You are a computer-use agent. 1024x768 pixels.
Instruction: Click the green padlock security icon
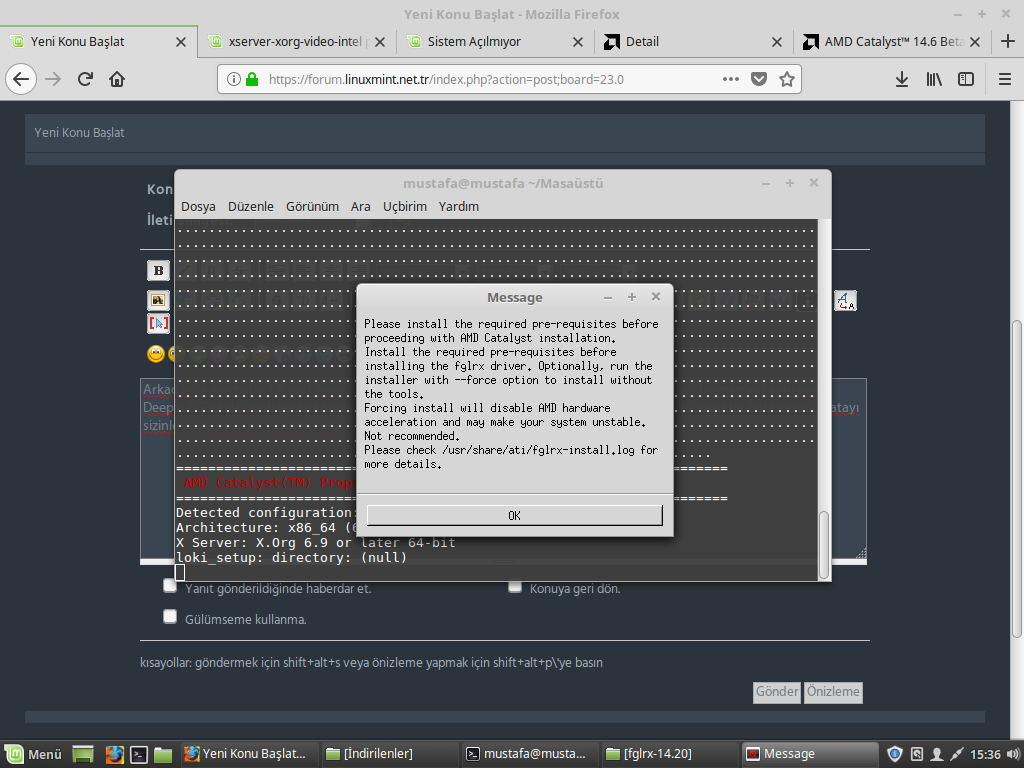(252, 79)
